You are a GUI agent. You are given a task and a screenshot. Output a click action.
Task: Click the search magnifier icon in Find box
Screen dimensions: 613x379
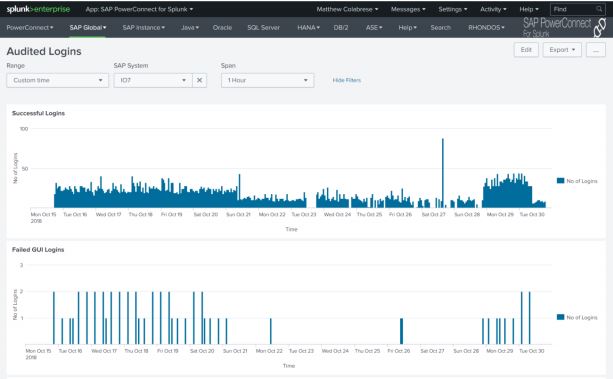(x=599, y=9)
